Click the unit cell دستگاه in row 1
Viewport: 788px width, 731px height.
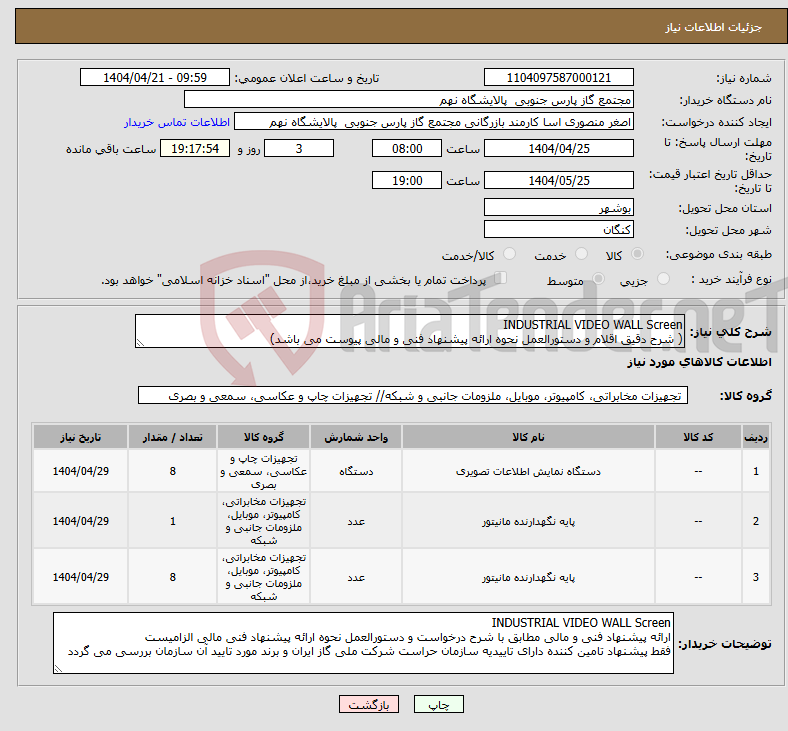tap(356, 471)
